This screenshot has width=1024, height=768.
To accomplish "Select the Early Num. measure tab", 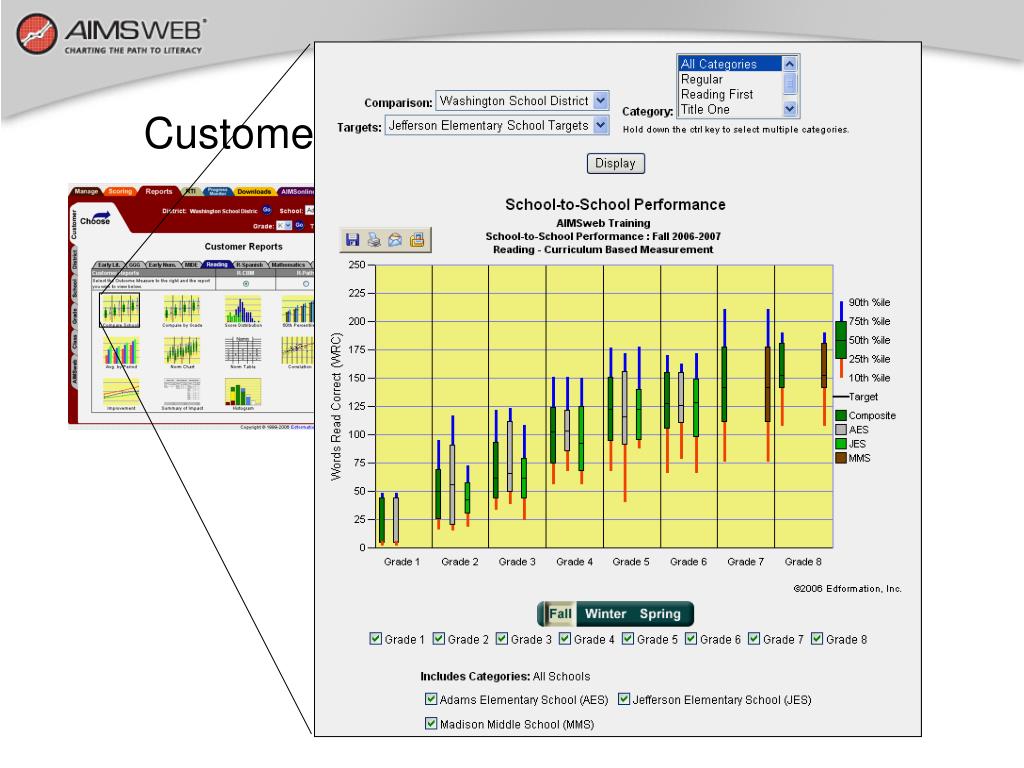I will click(163, 264).
